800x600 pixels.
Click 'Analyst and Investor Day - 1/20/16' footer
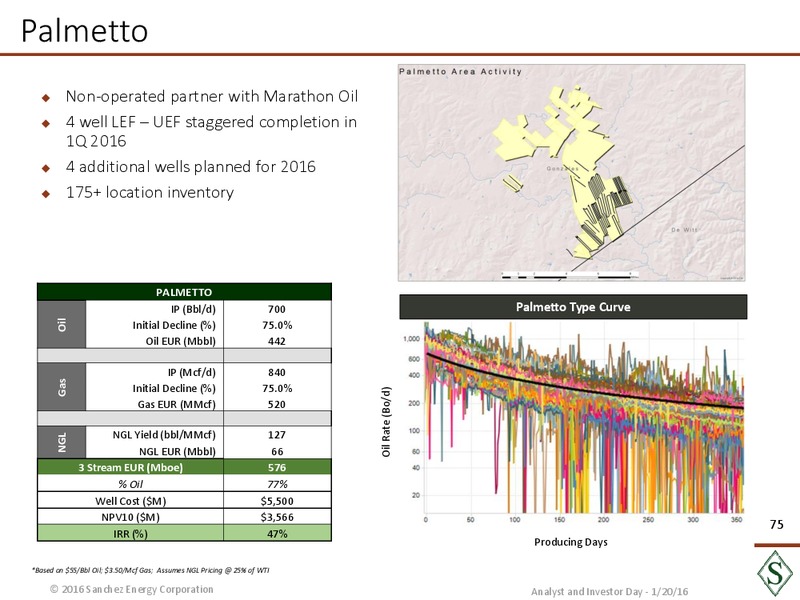click(x=609, y=591)
